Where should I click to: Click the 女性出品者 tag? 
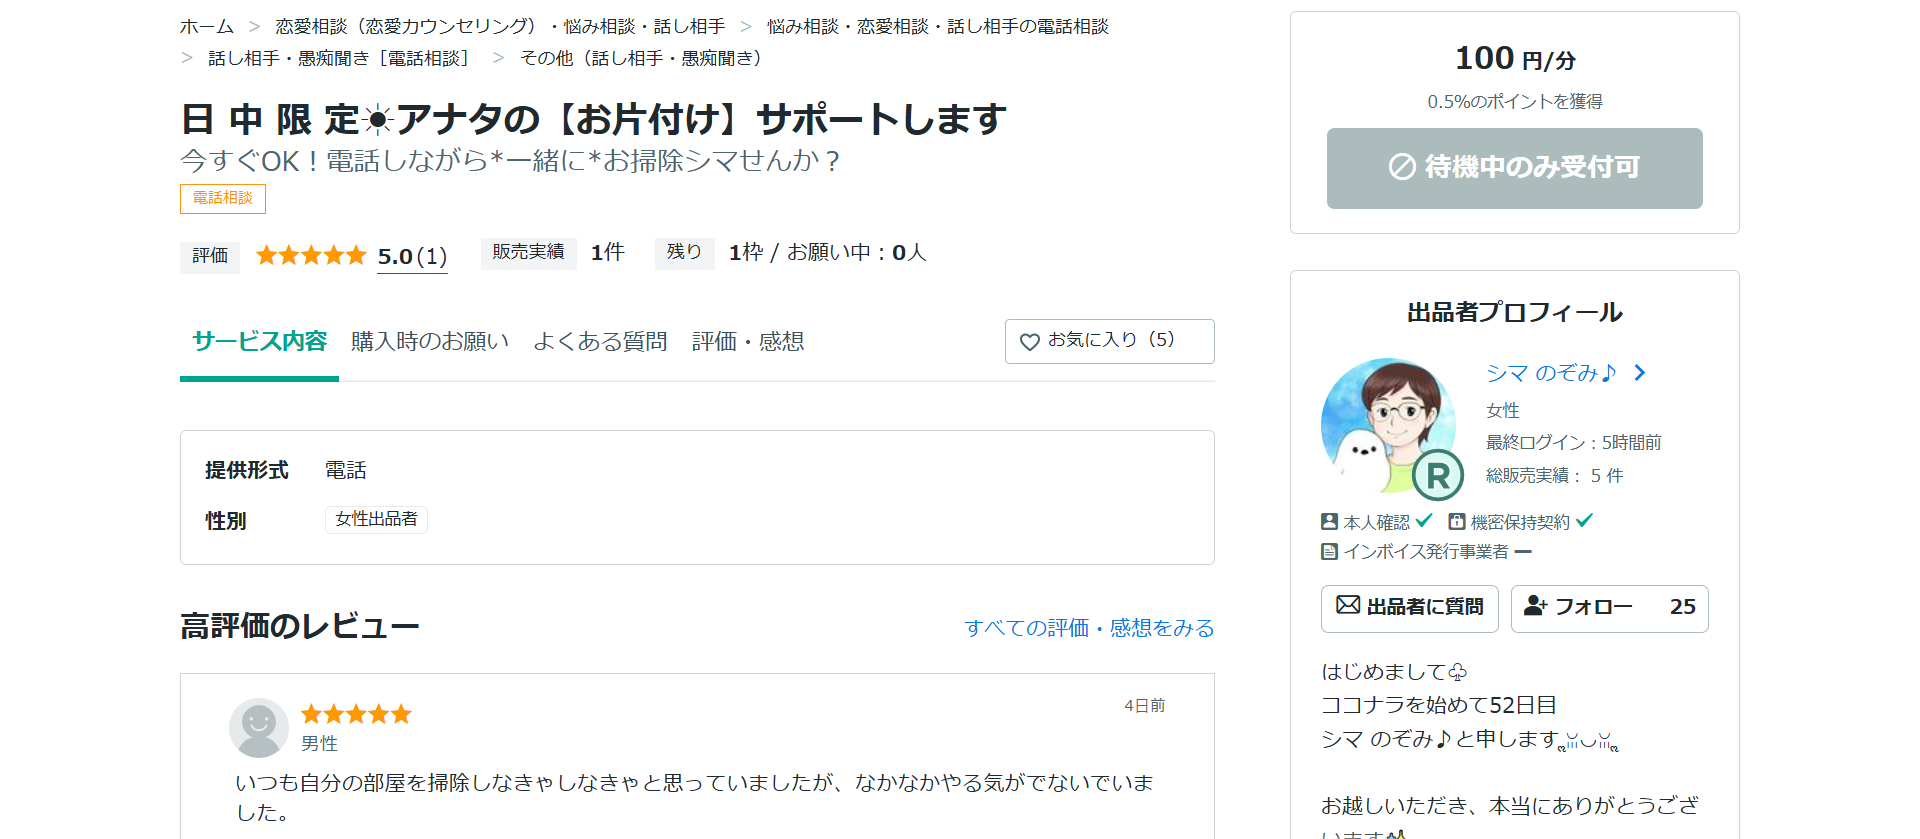click(x=376, y=519)
